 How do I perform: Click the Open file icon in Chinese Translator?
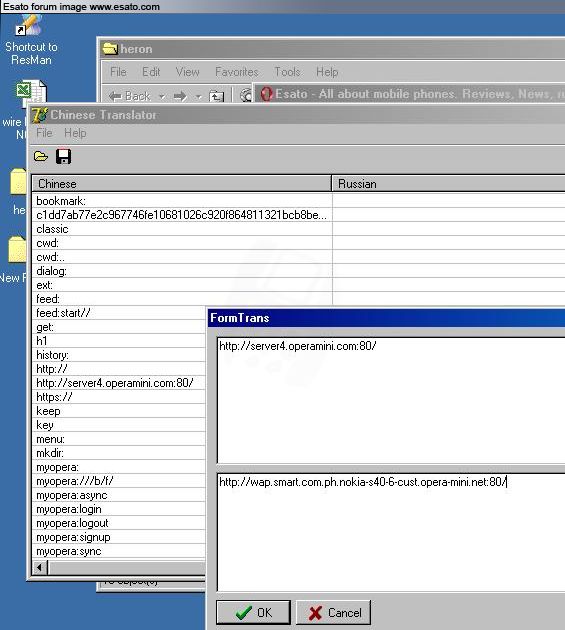(41, 156)
